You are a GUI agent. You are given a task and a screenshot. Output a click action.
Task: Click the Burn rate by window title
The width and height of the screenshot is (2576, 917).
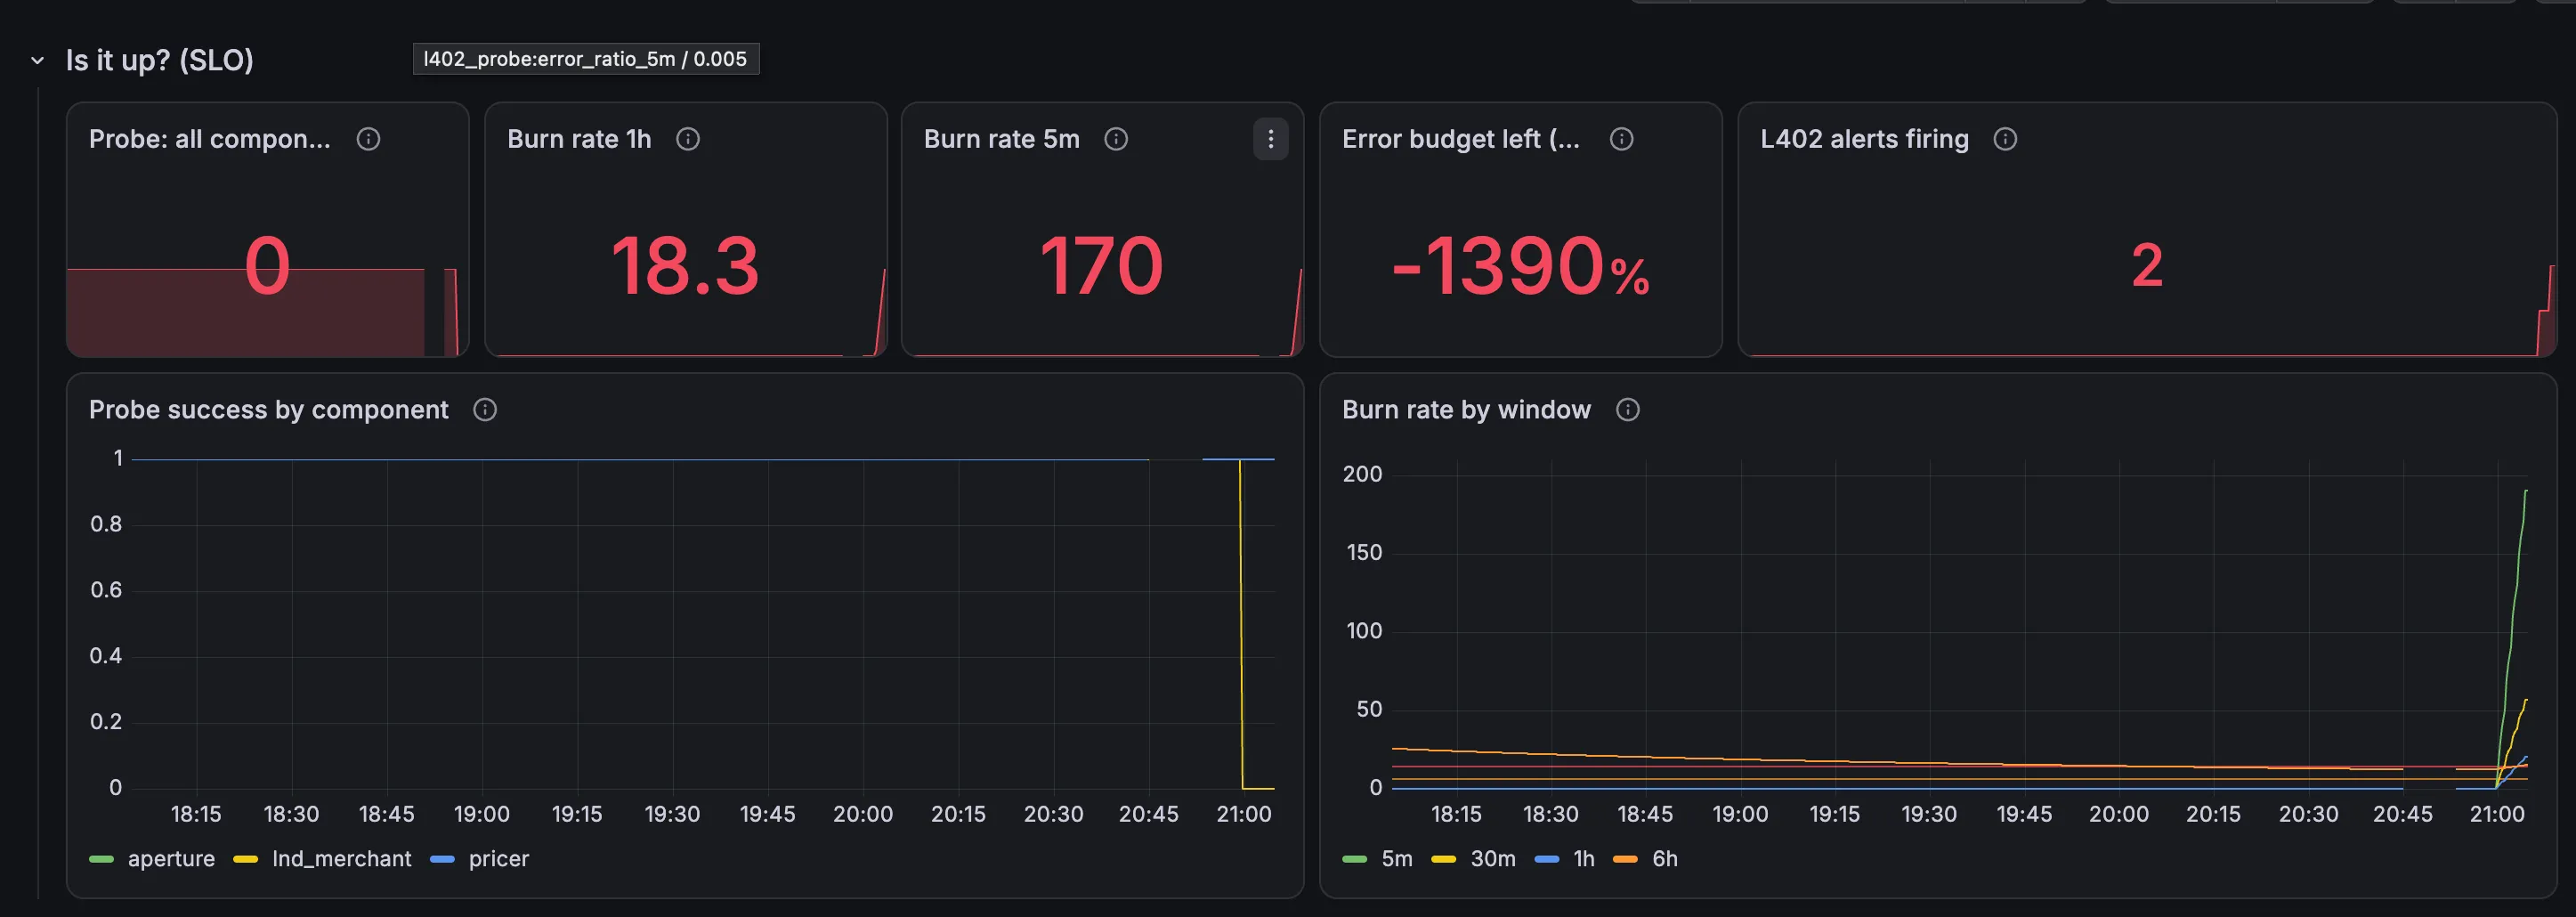1466,410
